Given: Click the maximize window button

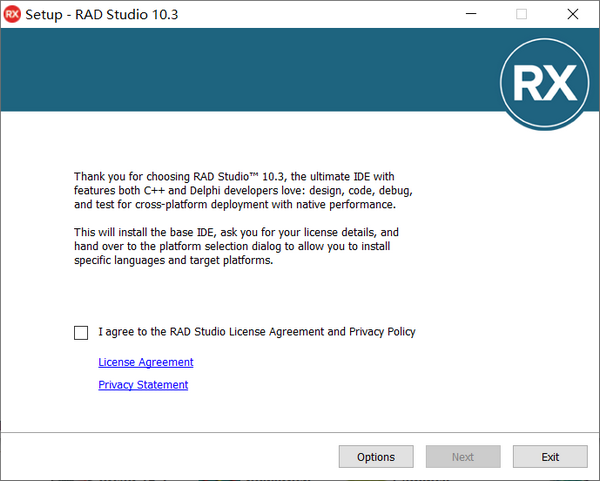Looking at the screenshot, I should [521, 14].
